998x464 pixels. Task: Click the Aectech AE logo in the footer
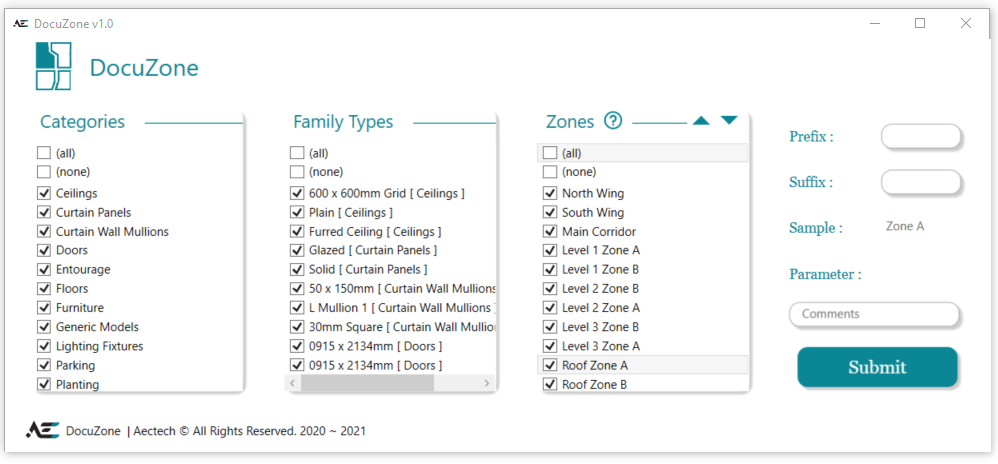[42, 430]
